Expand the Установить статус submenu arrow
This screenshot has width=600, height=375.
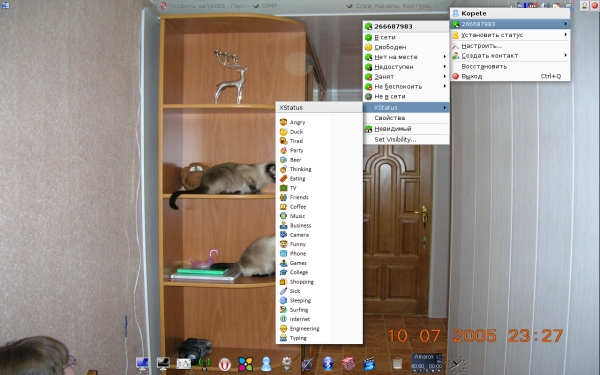pos(566,35)
